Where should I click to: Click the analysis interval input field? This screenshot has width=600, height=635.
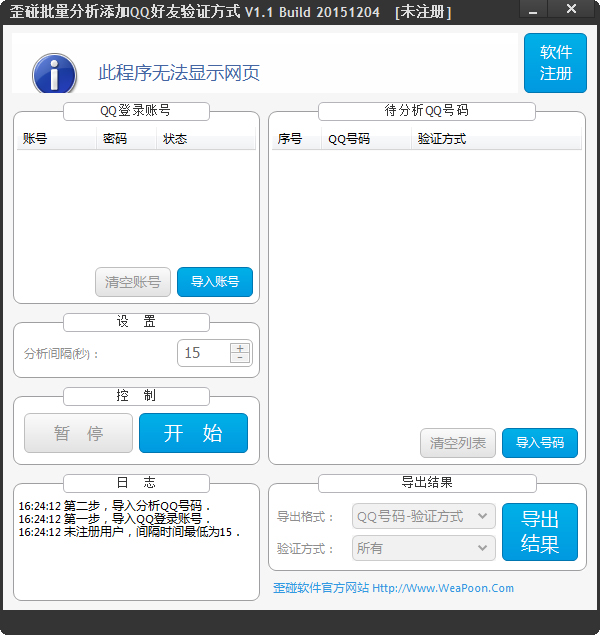point(203,353)
